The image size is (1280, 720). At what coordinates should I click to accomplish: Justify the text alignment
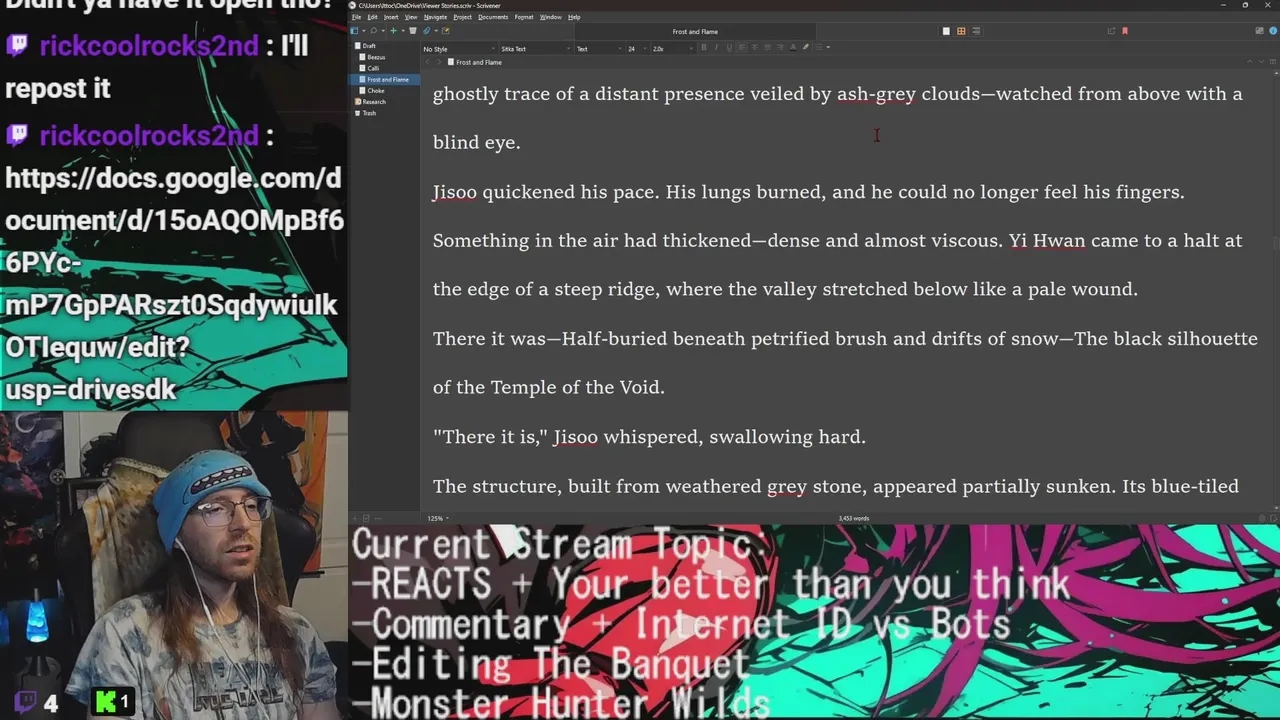pos(767,47)
